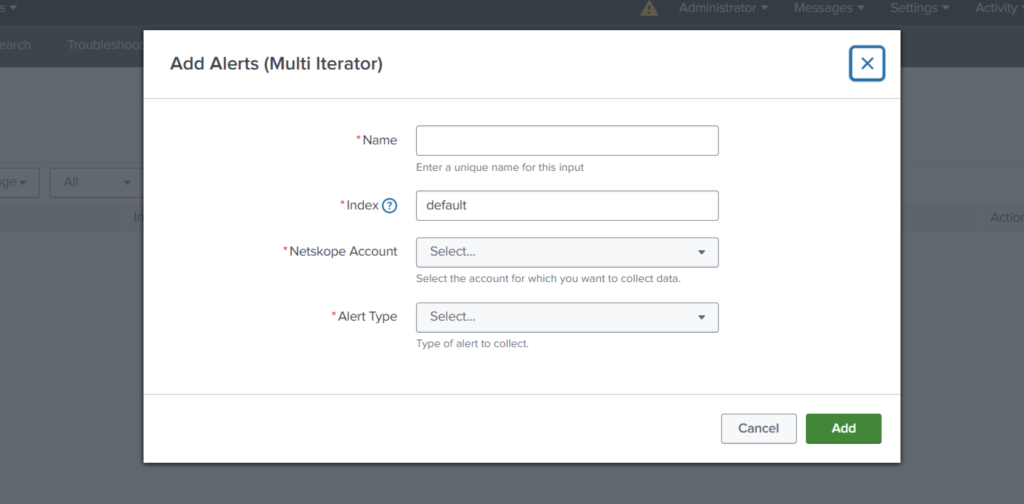
Task: Open the Administrator menu
Action: 723,8
